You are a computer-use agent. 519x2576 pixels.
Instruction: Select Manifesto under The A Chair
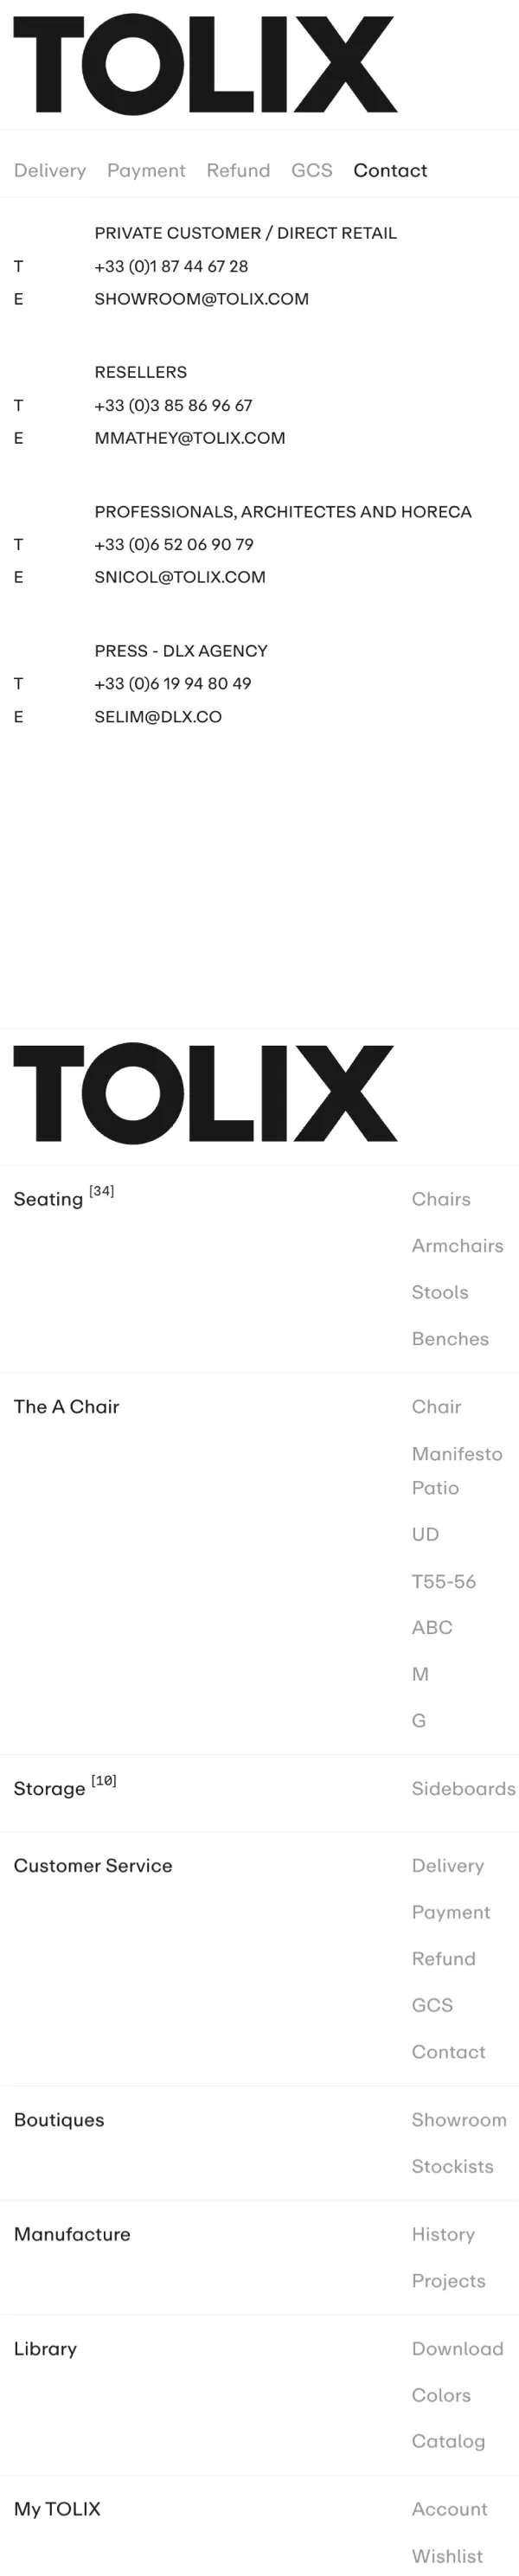457,1454
